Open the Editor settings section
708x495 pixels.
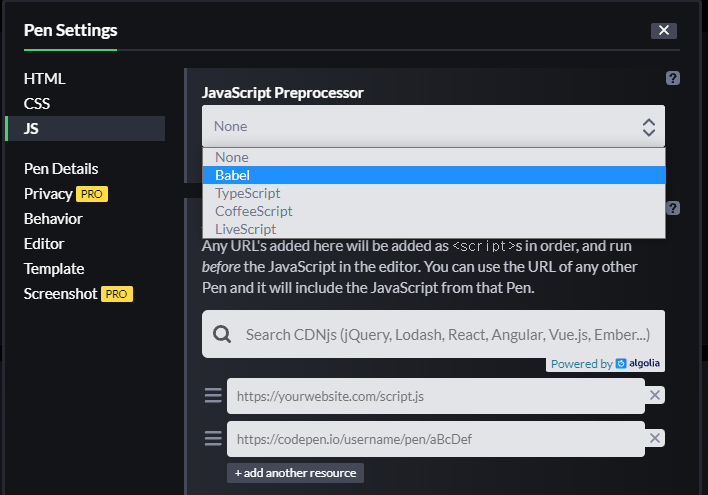coord(44,244)
